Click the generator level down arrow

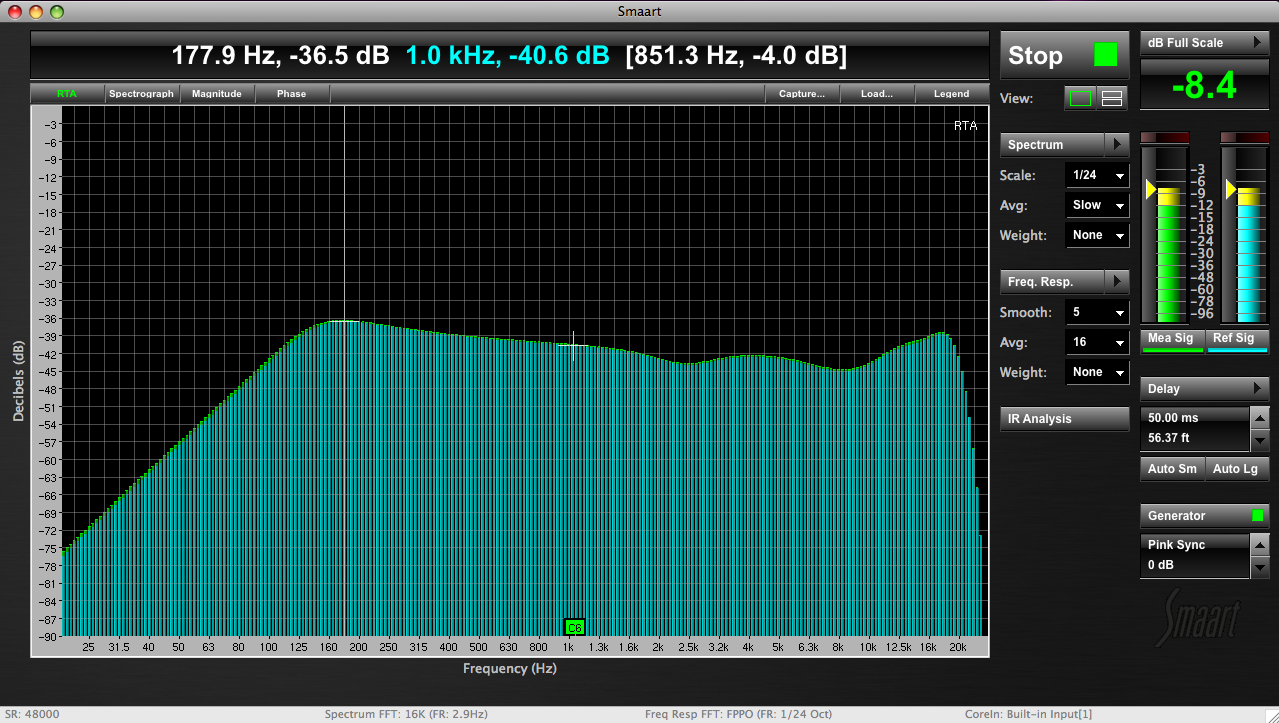pos(1260,567)
